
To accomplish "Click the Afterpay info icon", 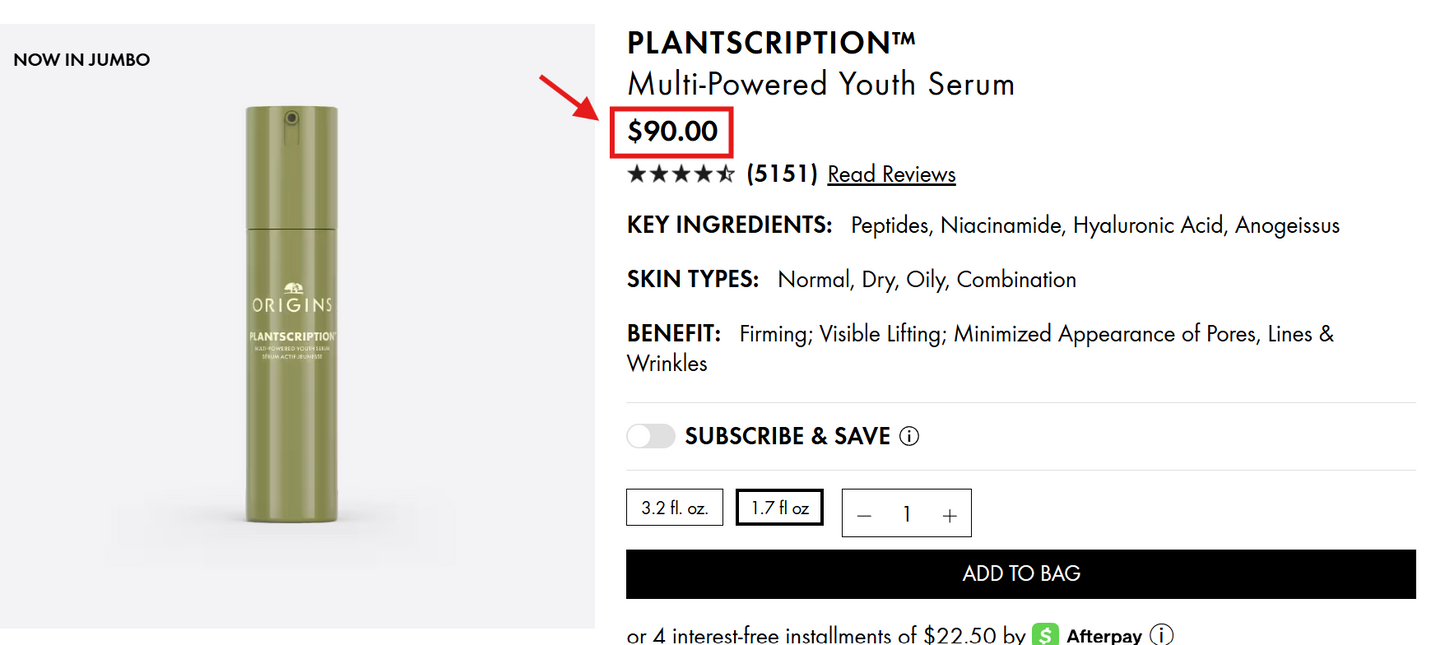I will pos(1162,635).
